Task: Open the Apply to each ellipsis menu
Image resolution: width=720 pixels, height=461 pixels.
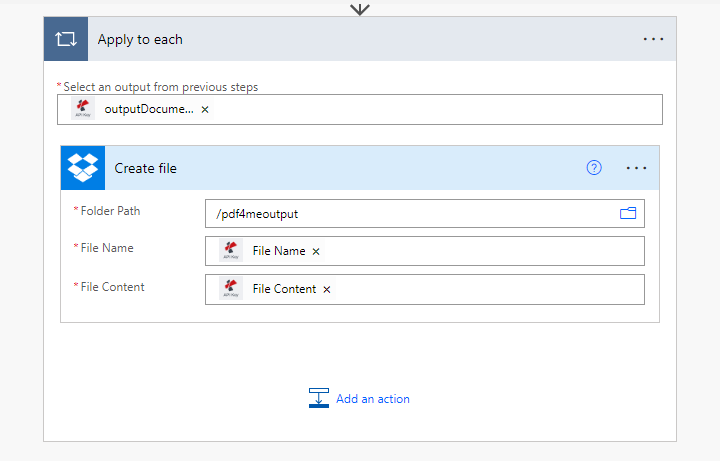Action: click(653, 39)
